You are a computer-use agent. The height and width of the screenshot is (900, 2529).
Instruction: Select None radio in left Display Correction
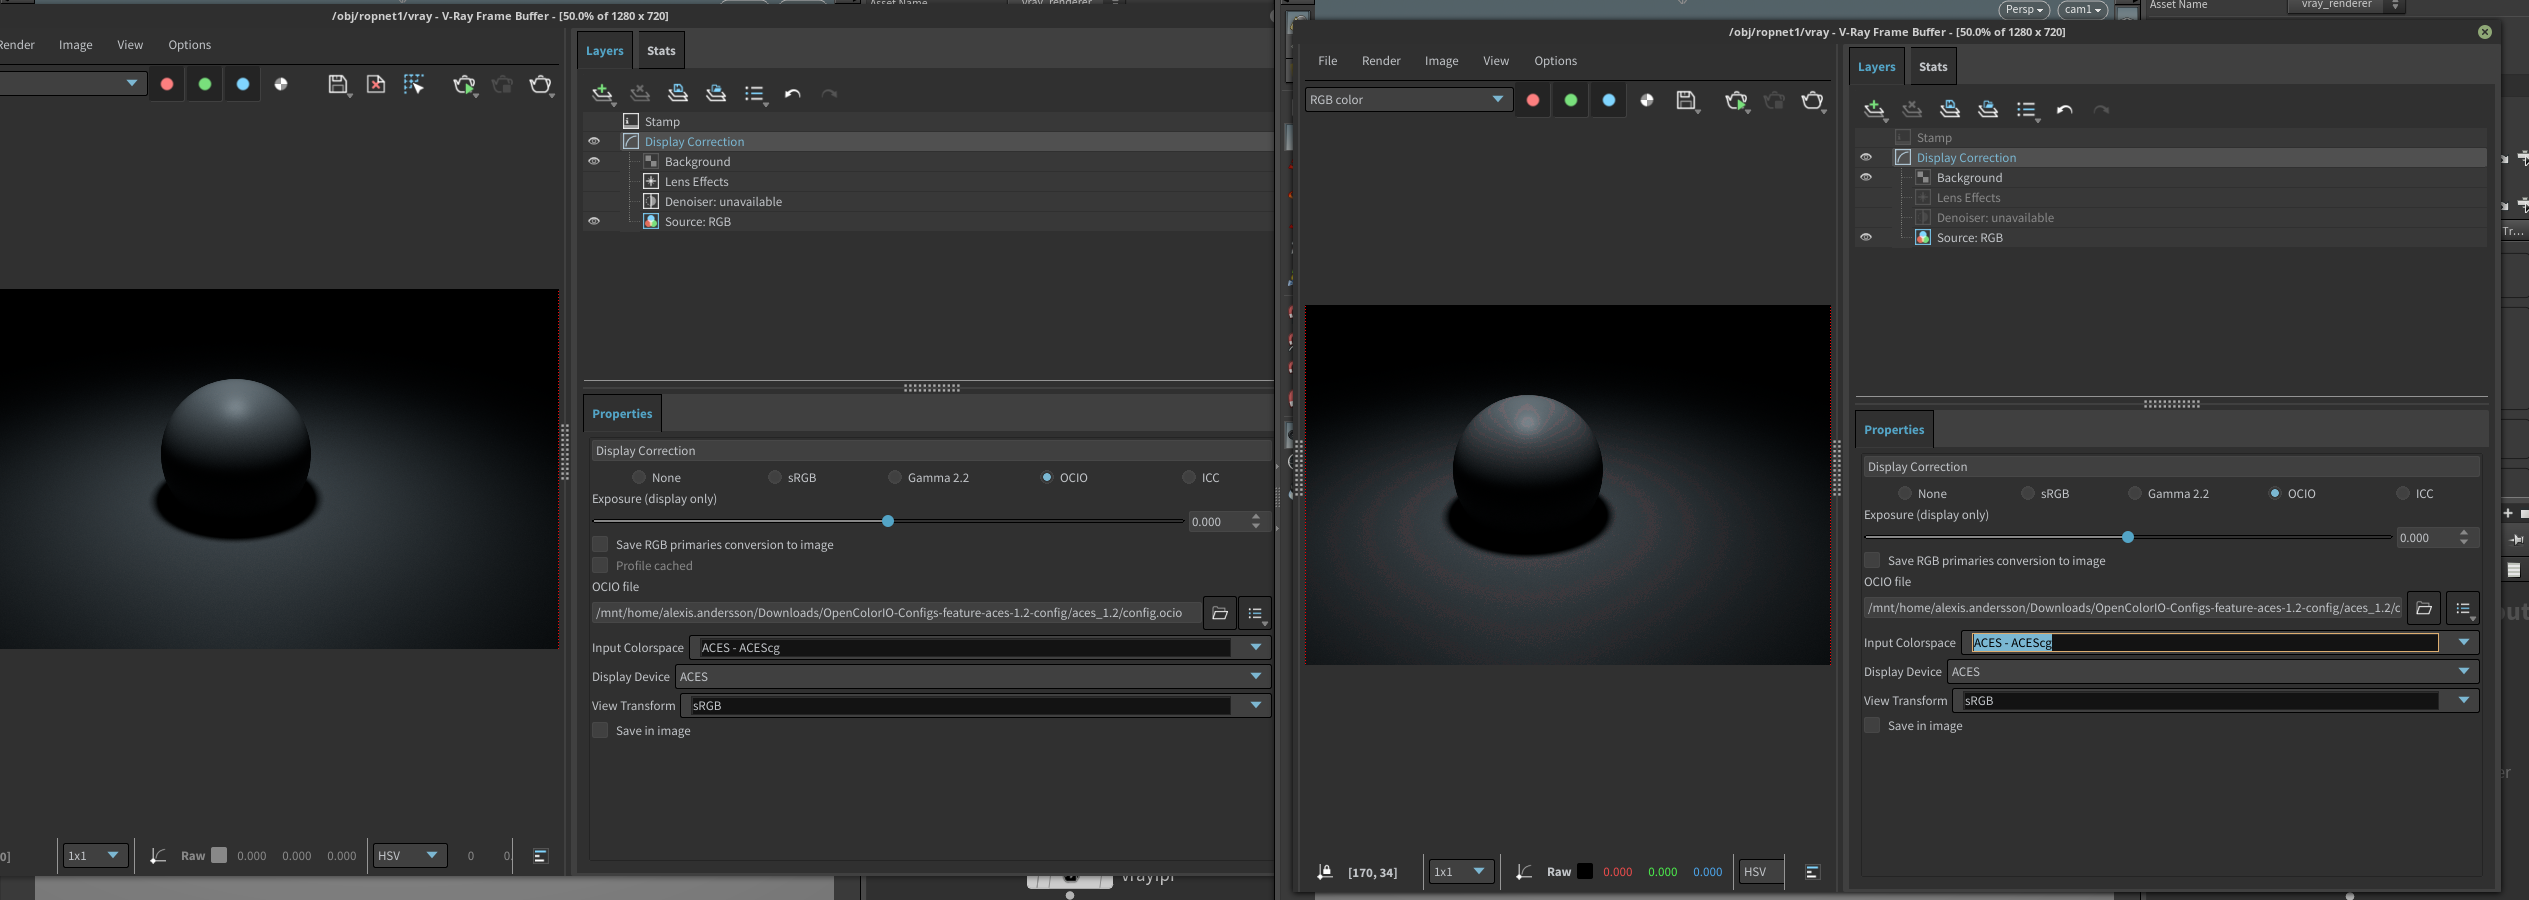click(639, 477)
